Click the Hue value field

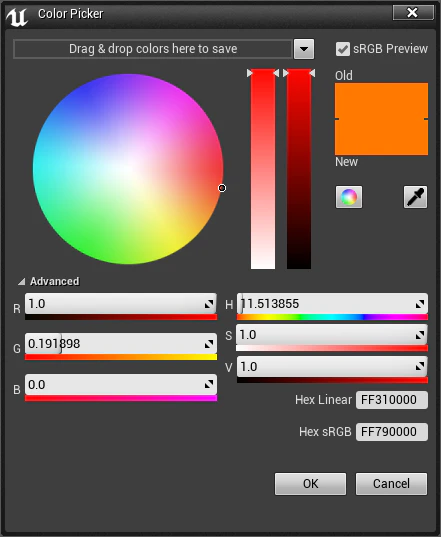point(332,304)
